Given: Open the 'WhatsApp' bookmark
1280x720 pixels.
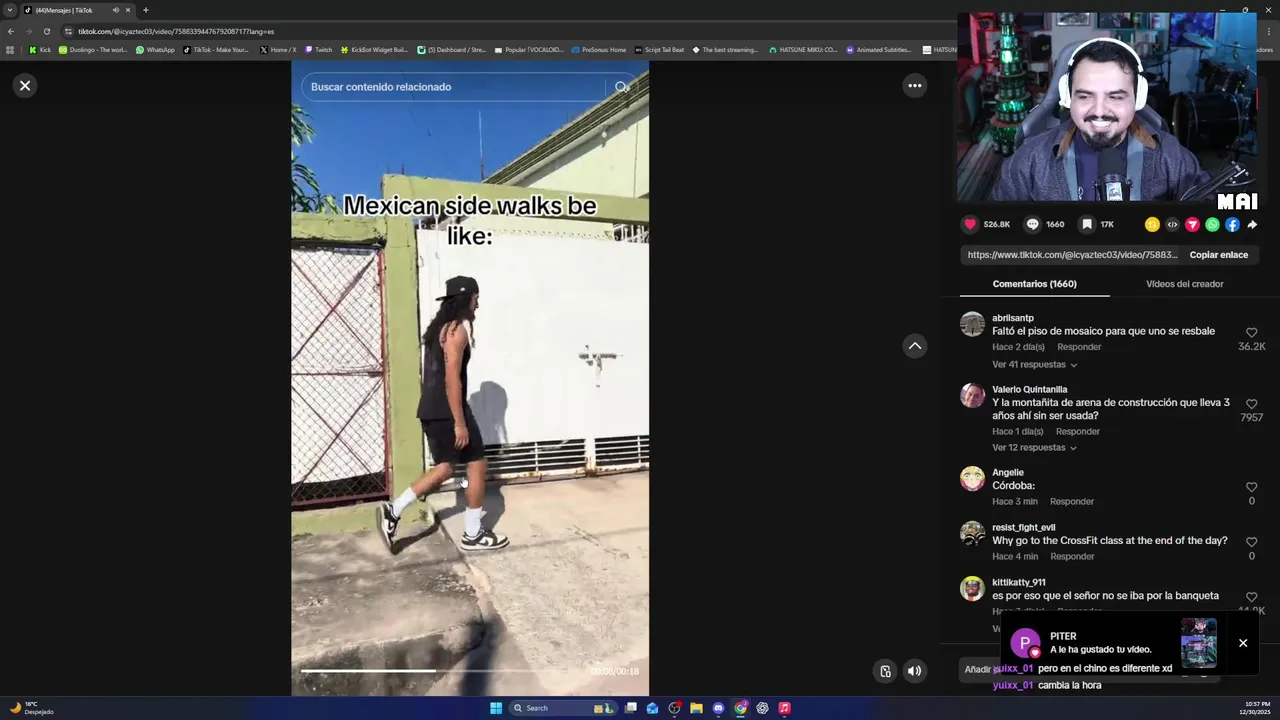Looking at the screenshot, I should 155,50.
